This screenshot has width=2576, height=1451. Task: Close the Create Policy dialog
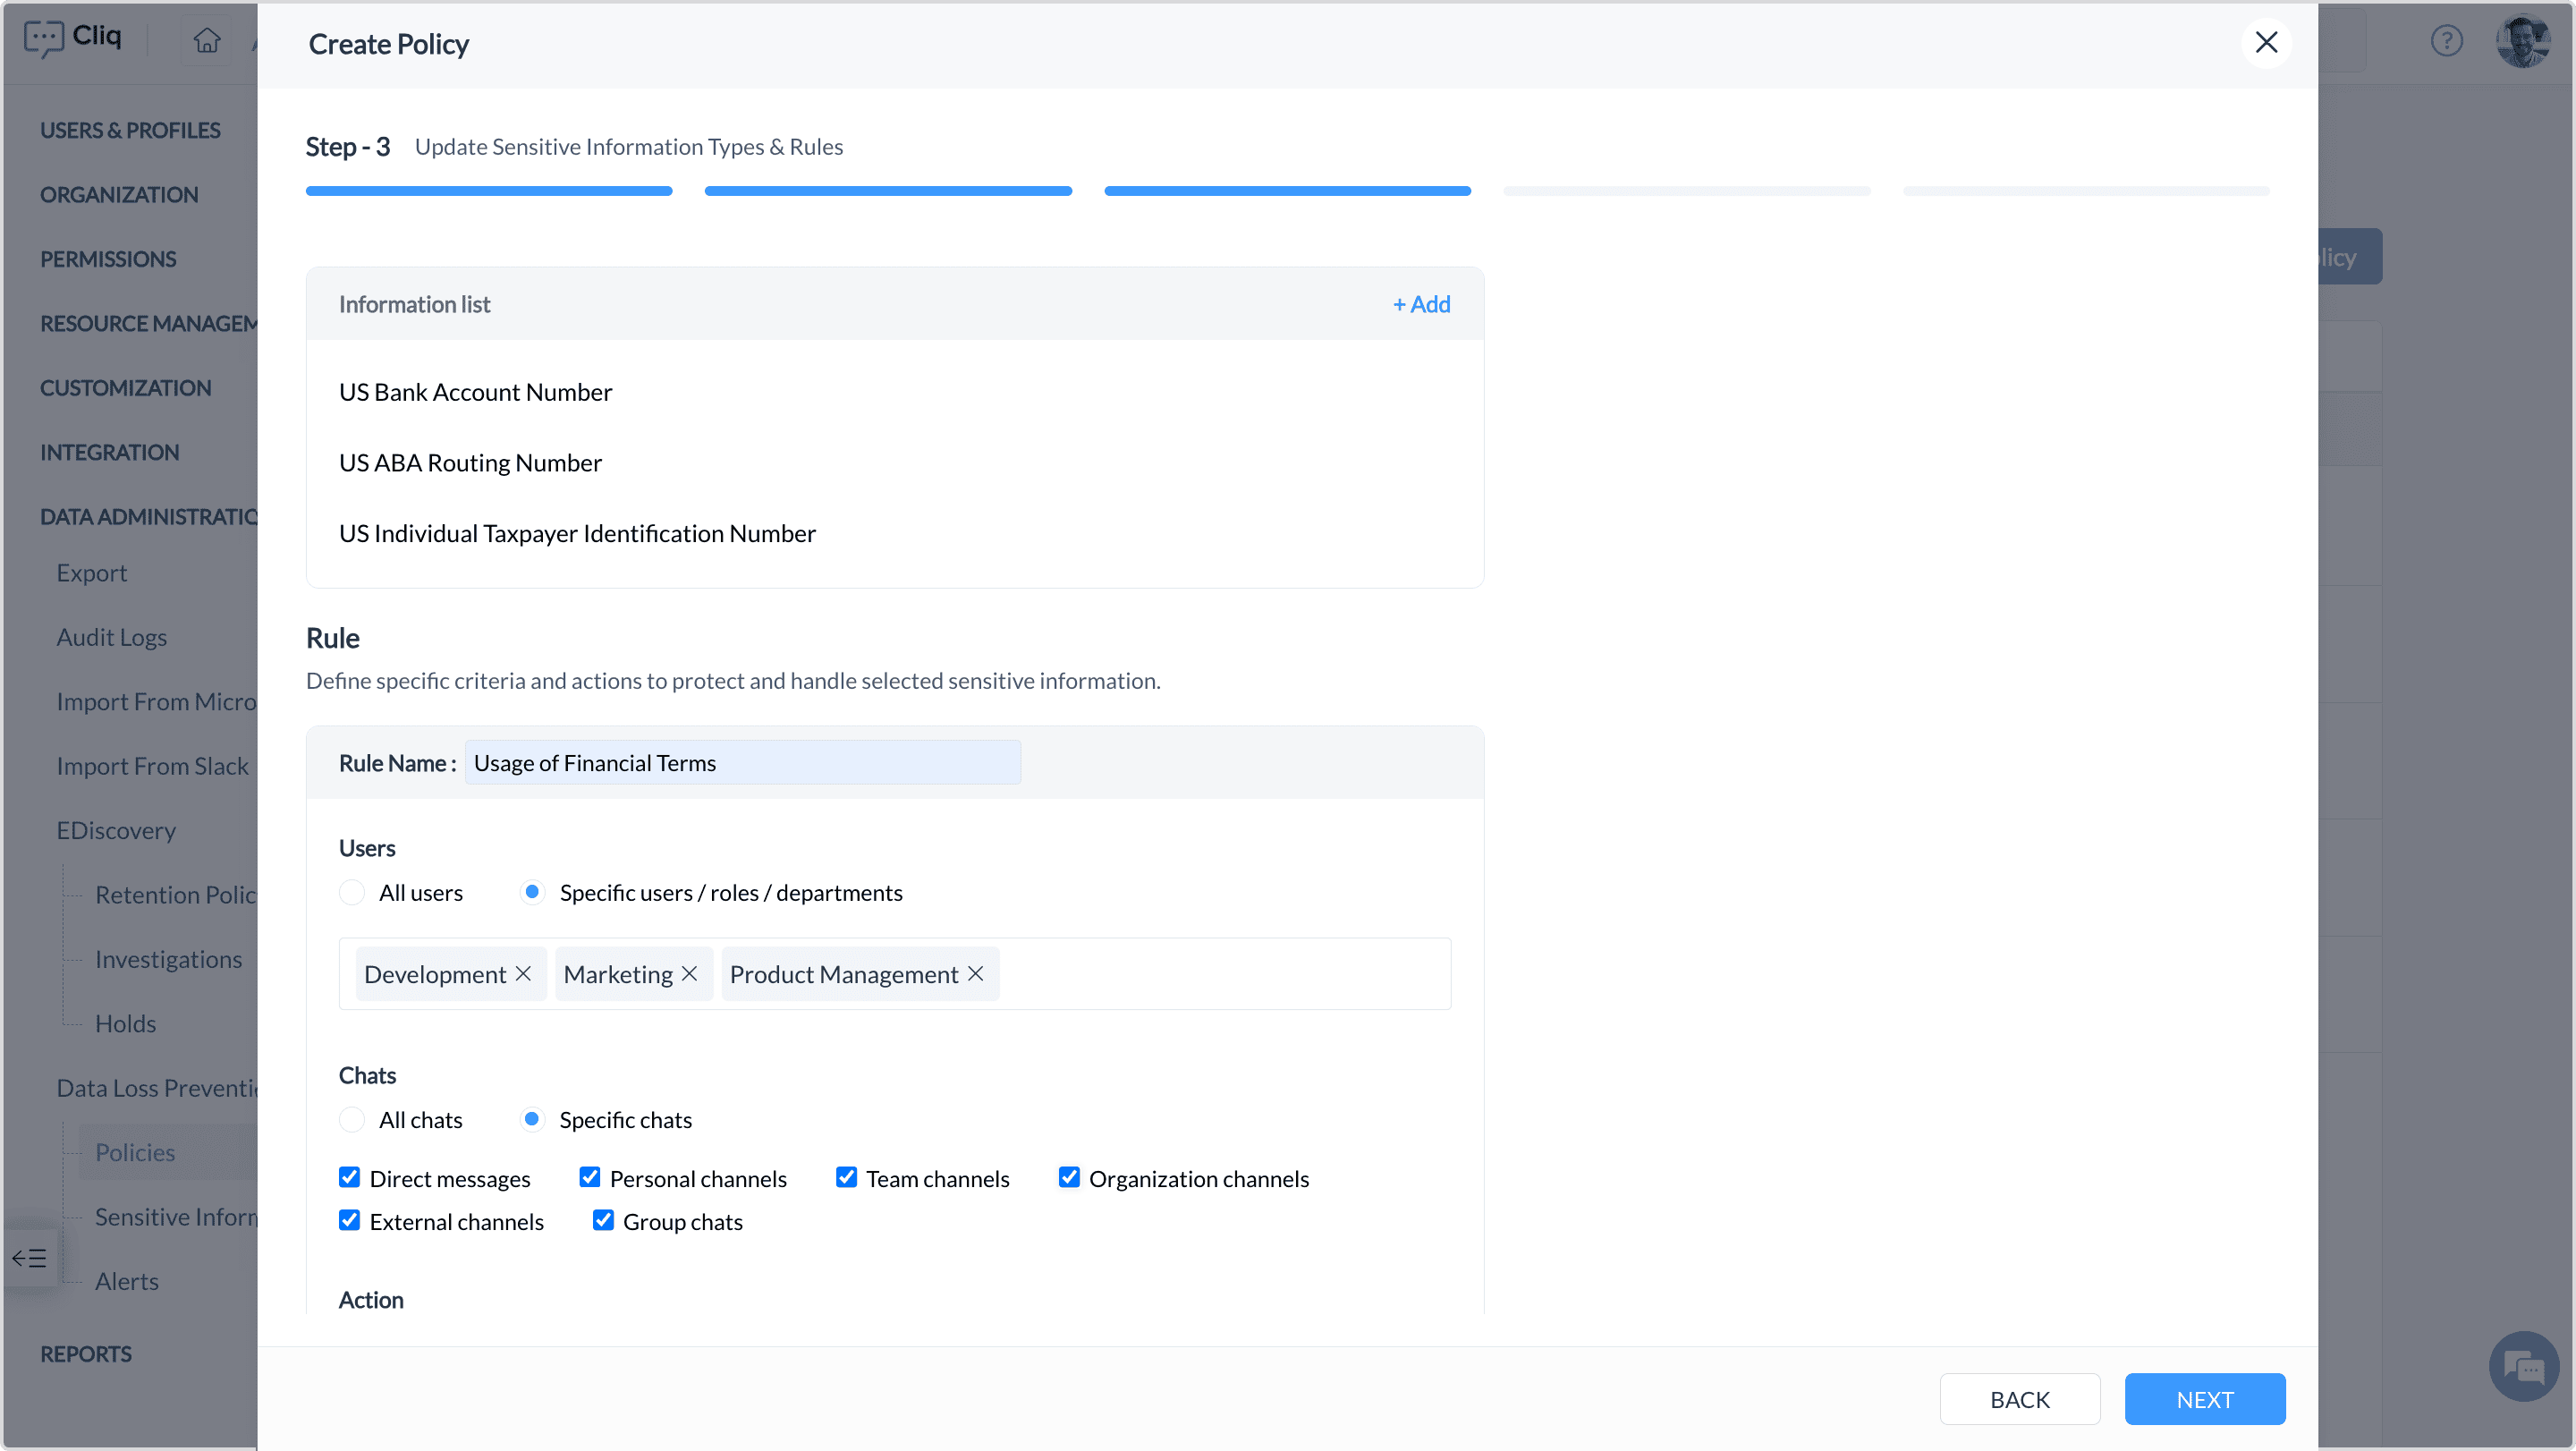pos(2266,42)
